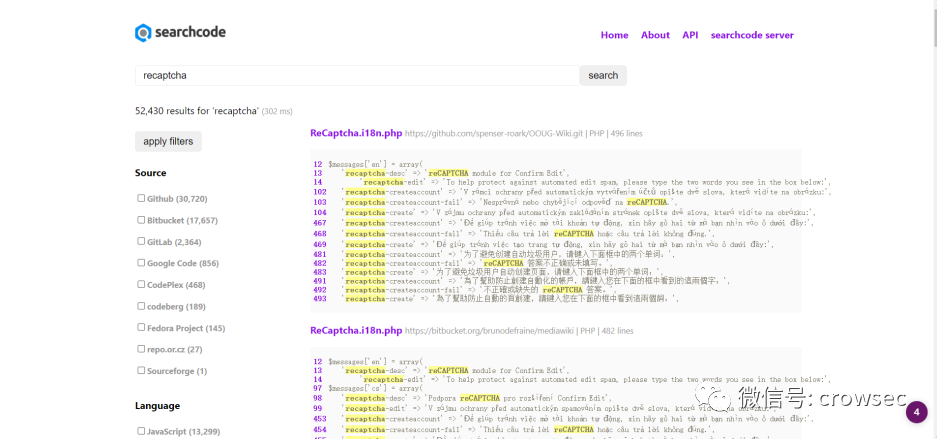
Task: Click the bitbucket.org/brunodefraine/mediawiki repository URL
Action: [x=489, y=331]
